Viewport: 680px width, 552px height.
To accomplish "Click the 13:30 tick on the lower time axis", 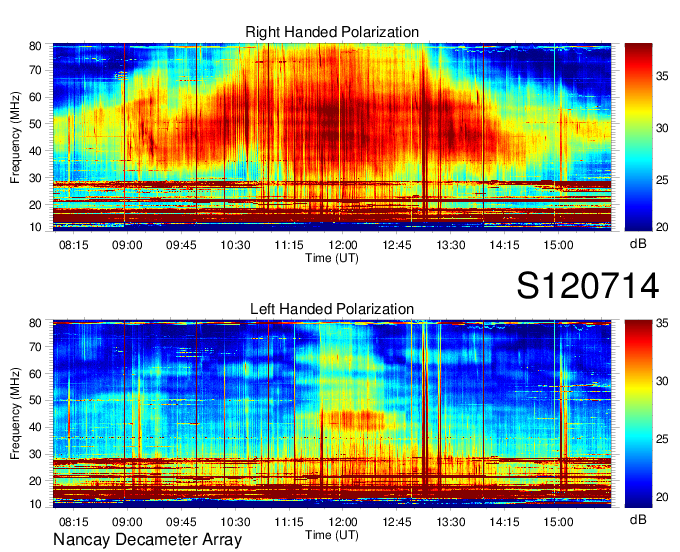I will tap(451, 522).
